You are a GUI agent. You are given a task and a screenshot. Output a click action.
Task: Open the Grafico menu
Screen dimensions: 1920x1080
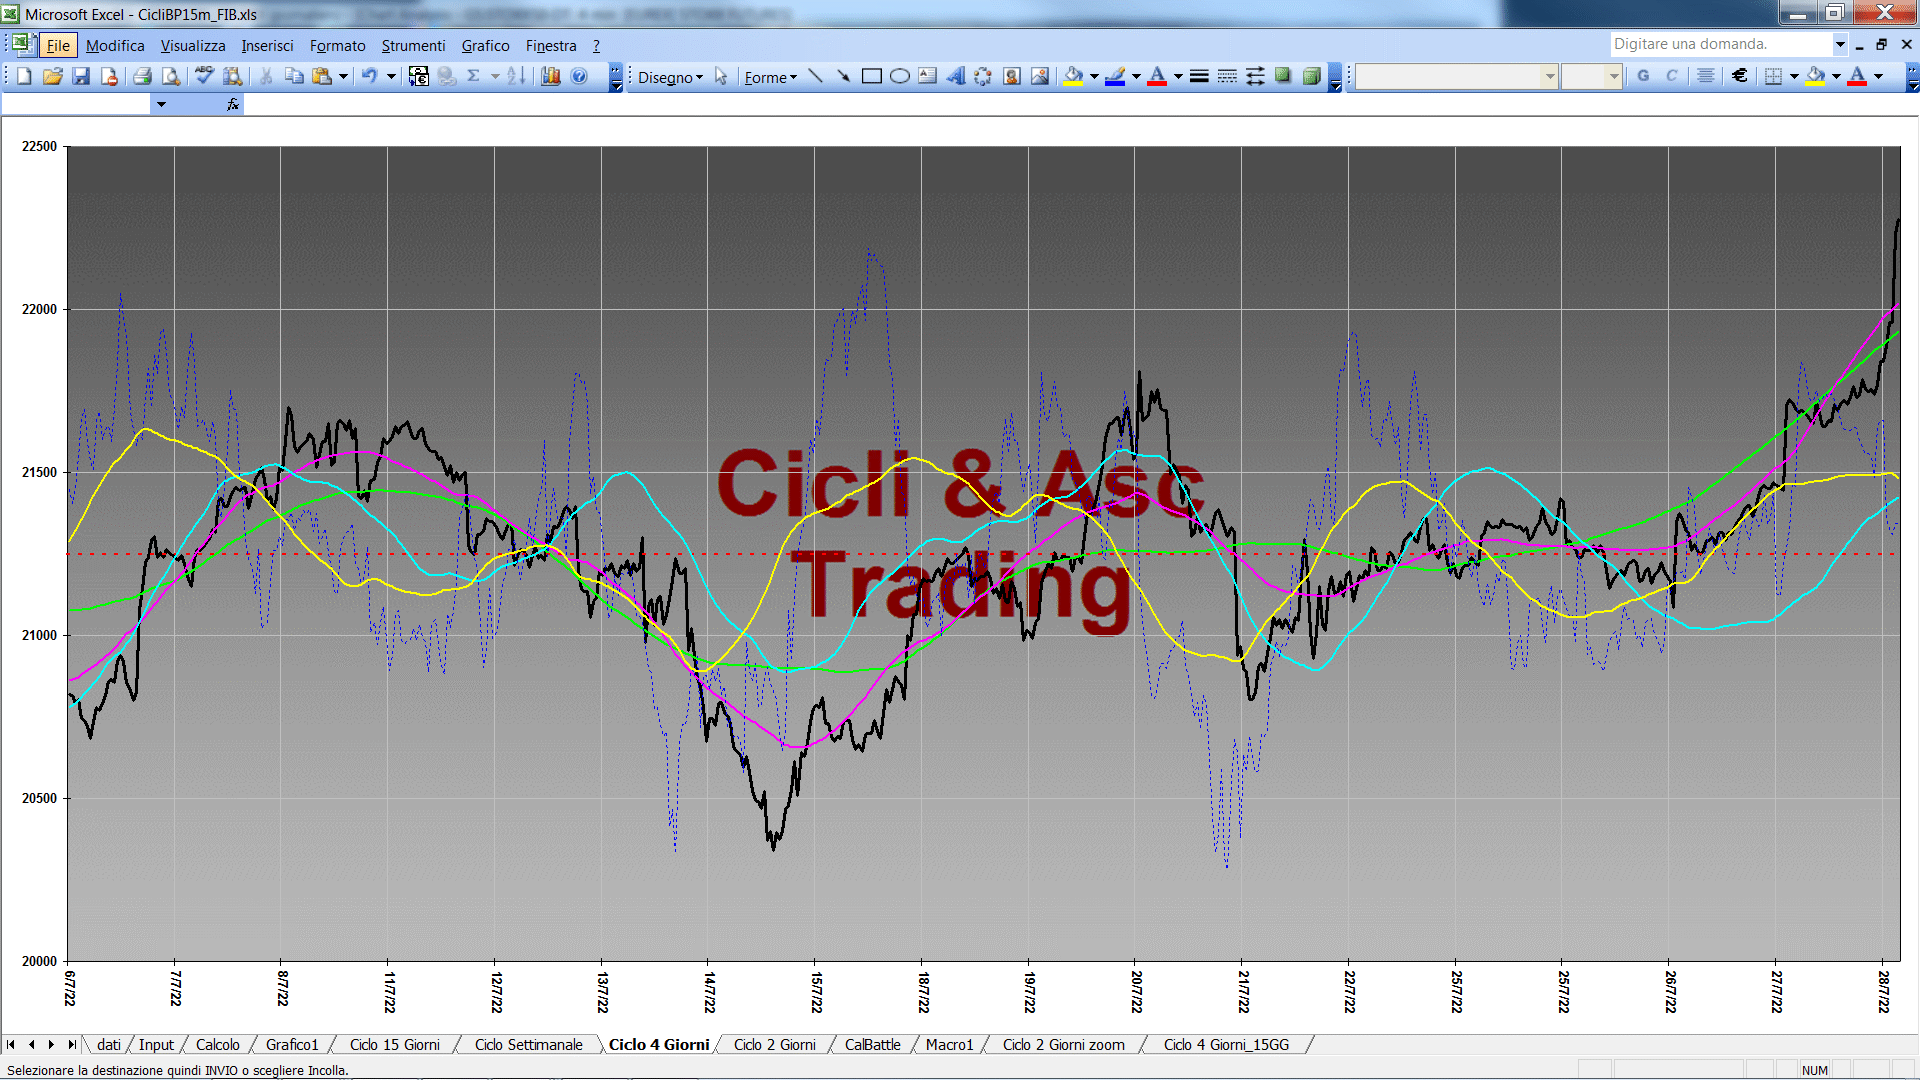pos(485,46)
